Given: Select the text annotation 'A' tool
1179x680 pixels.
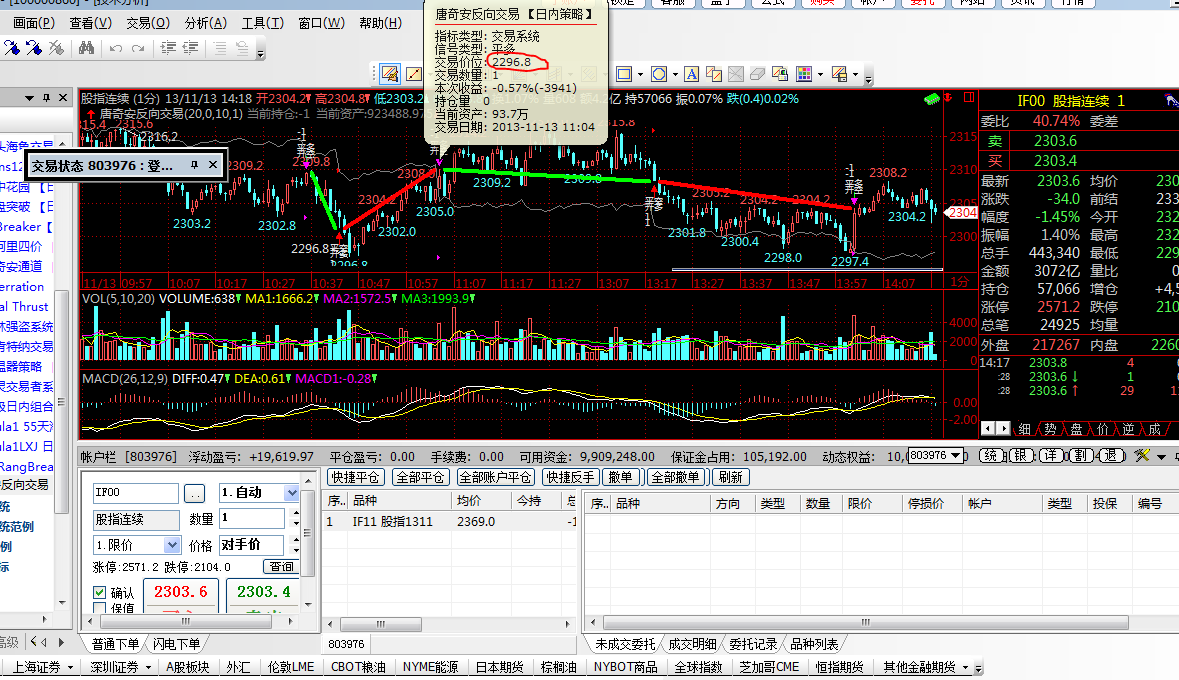Looking at the screenshot, I should click(x=690, y=74).
